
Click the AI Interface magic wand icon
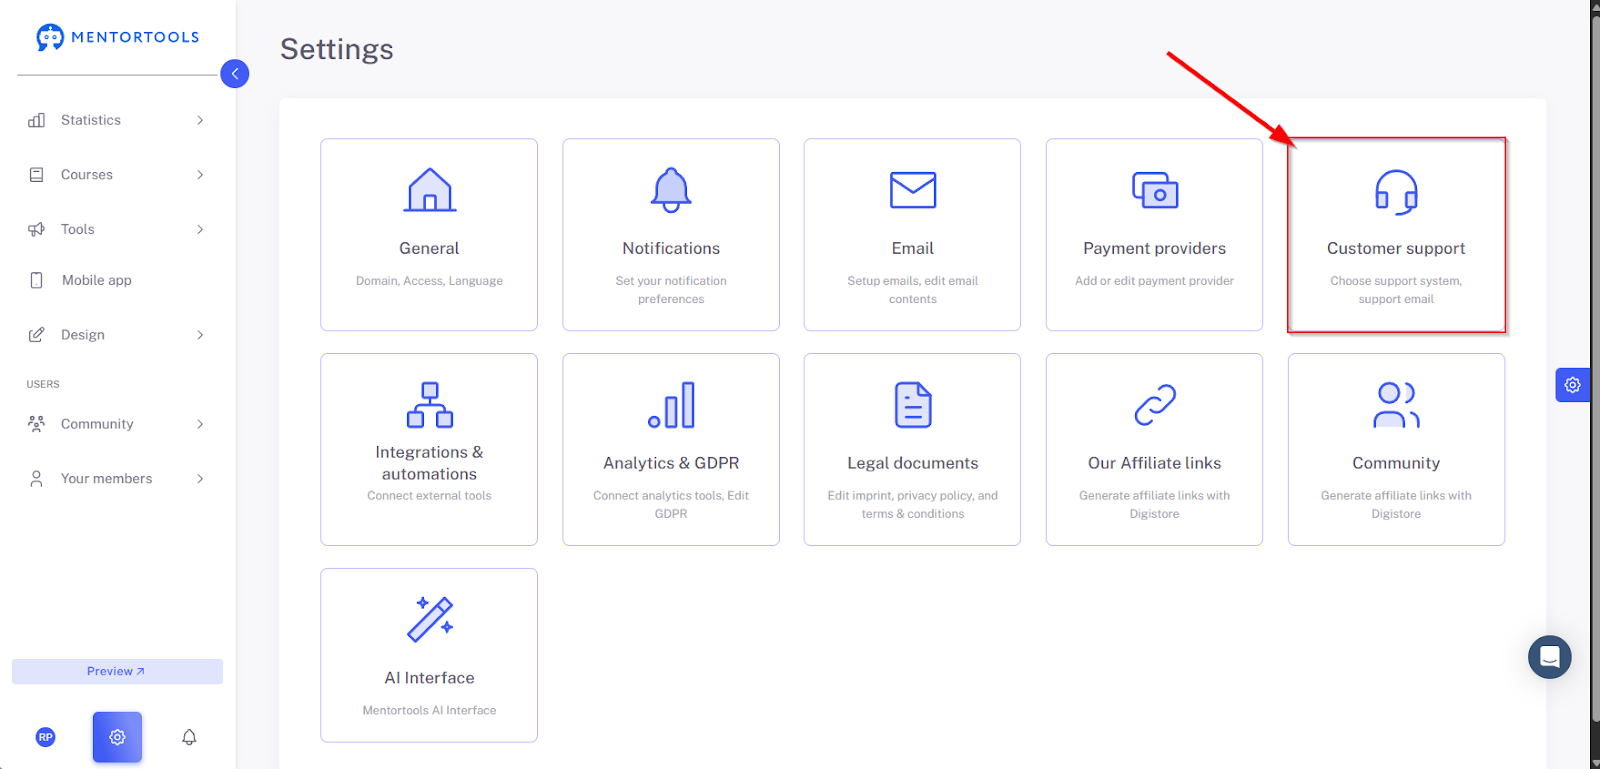pyautogui.click(x=430, y=619)
